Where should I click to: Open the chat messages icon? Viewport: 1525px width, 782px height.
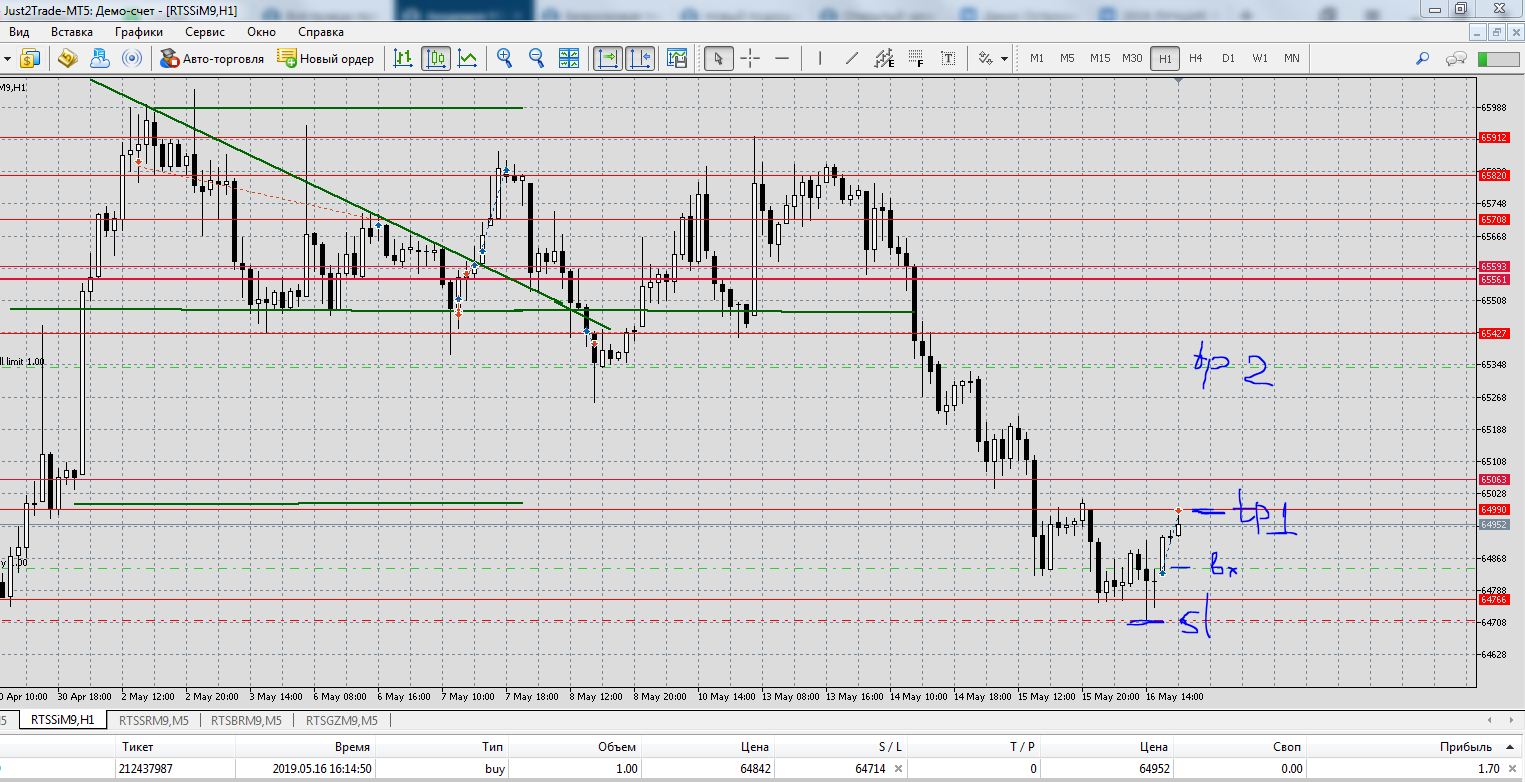(x=1456, y=58)
